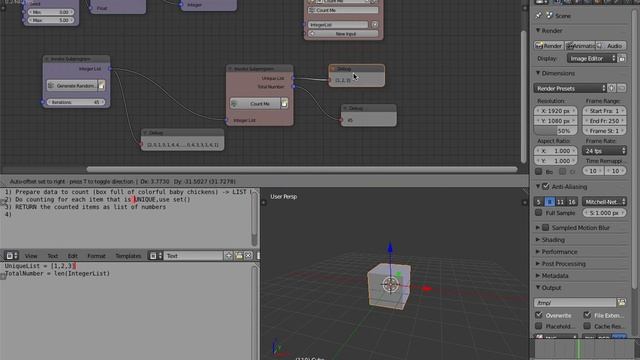Toggle the Anti-Aliasing checkbox

(546, 187)
